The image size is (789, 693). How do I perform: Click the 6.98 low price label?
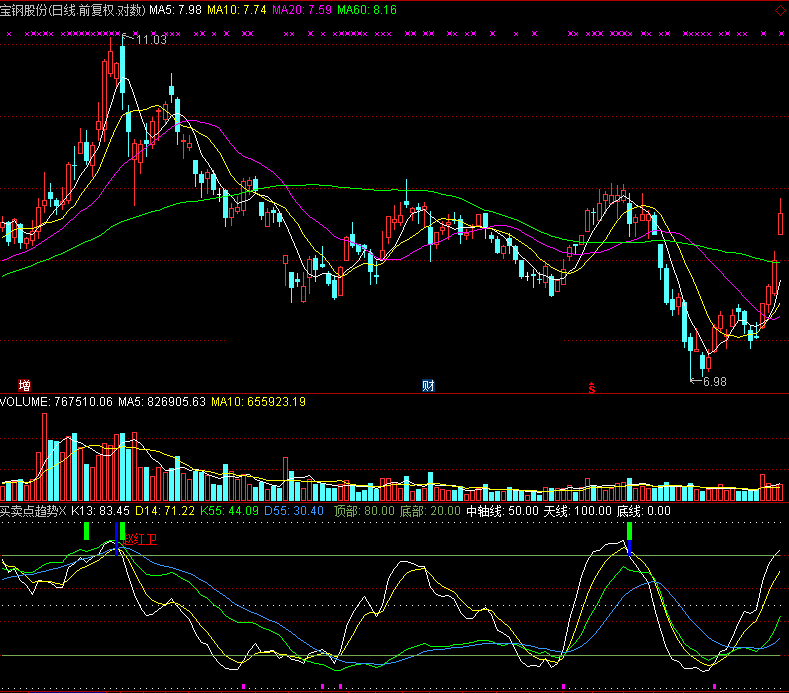[712, 382]
